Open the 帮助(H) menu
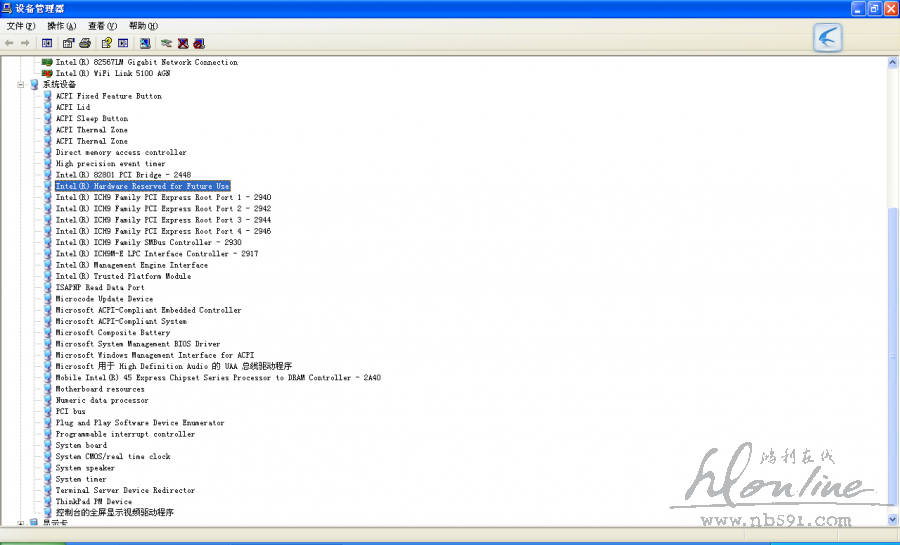The height and width of the screenshot is (545, 900). pyautogui.click(x=143, y=26)
